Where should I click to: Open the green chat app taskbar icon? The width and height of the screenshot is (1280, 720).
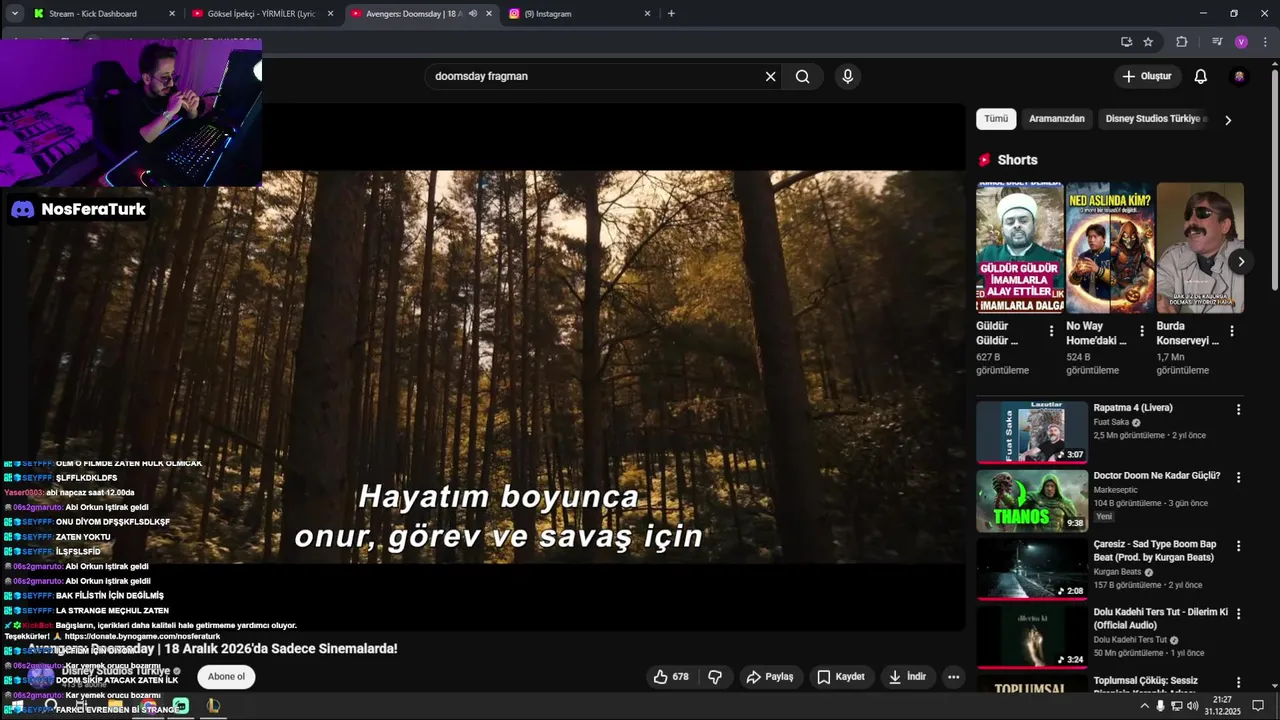point(181,706)
